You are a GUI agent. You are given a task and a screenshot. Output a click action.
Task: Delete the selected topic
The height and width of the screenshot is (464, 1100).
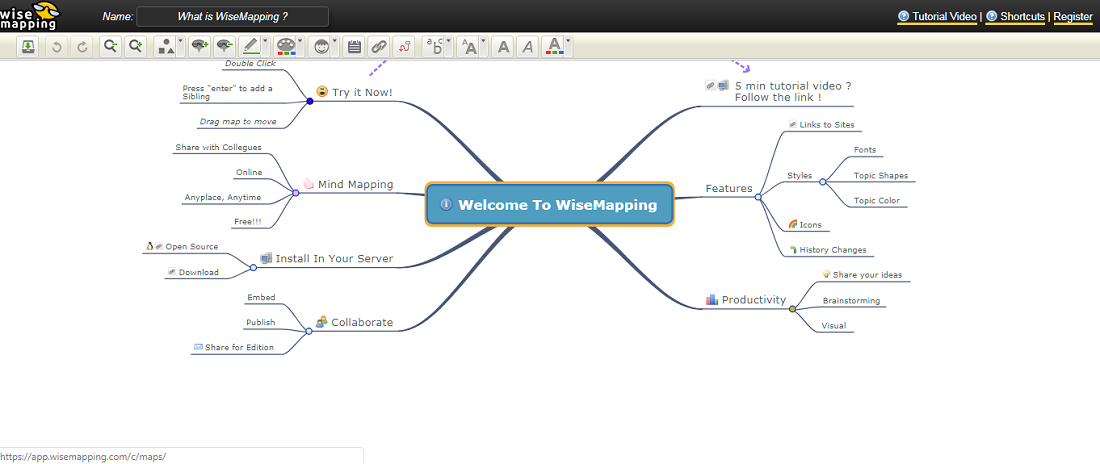click(x=224, y=47)
